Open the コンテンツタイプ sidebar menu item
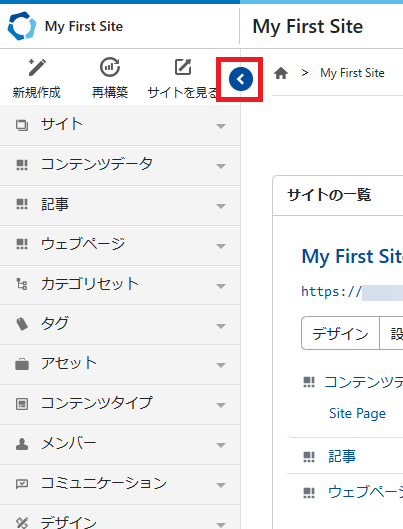This screenshot has width=403, height=529. 120,405
